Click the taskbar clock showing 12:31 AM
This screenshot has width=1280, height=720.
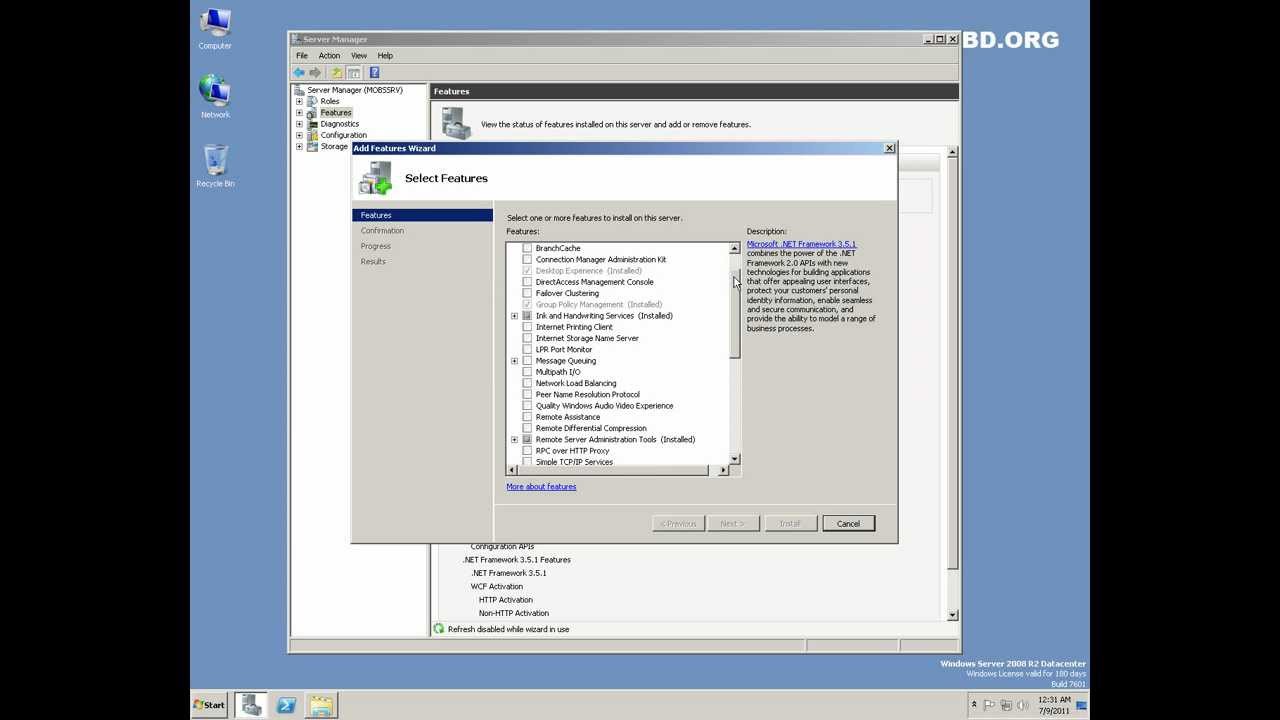coord(1054,705)
